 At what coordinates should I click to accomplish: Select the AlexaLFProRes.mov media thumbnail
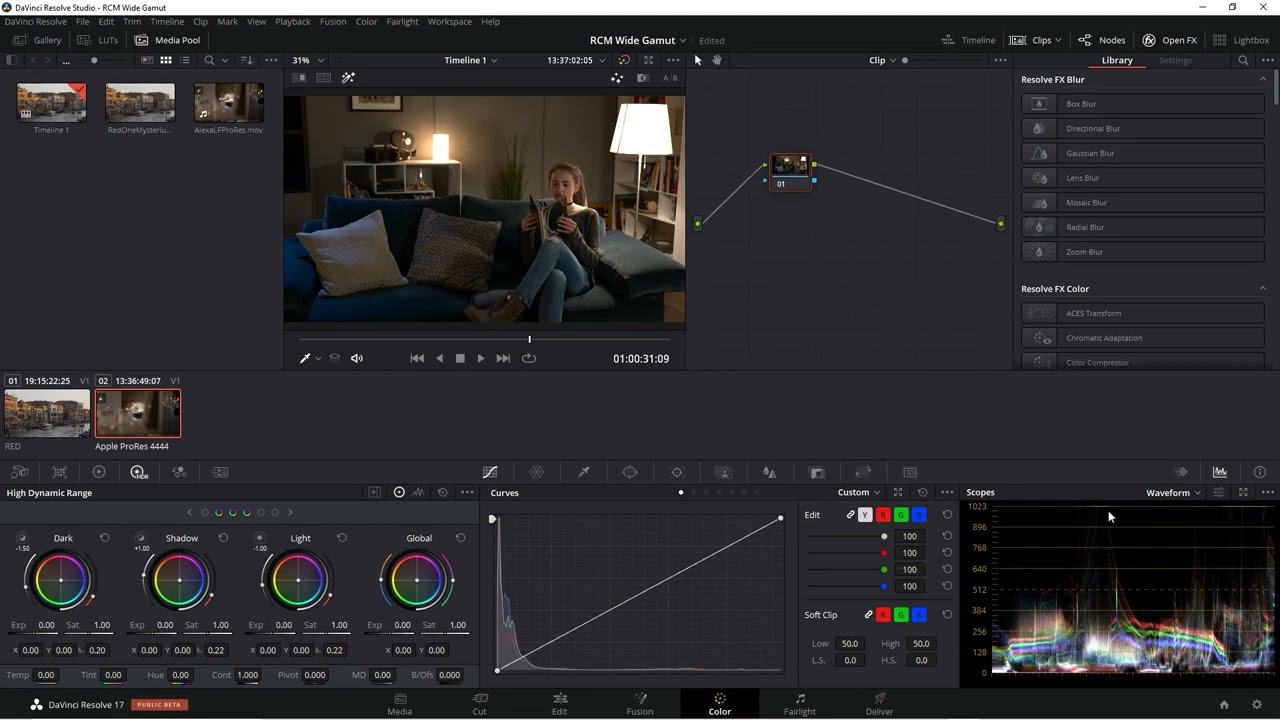click(229, 103)
